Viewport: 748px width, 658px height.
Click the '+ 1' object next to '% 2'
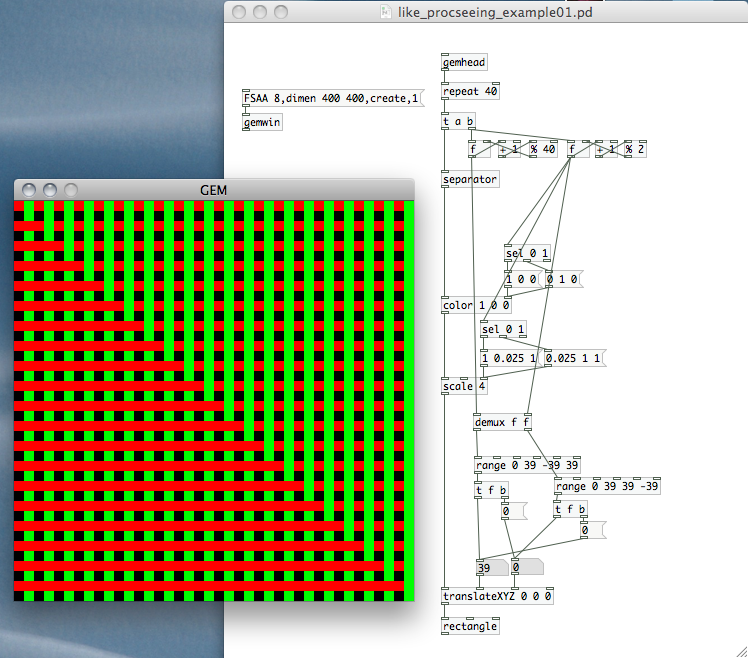pos(606,149)
